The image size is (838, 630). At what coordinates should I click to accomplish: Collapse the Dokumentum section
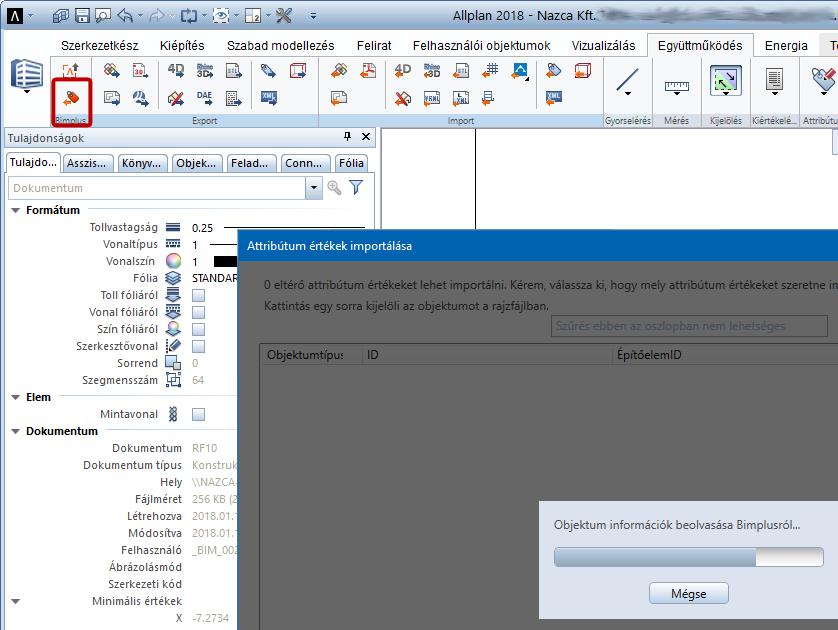coord(15,431)
